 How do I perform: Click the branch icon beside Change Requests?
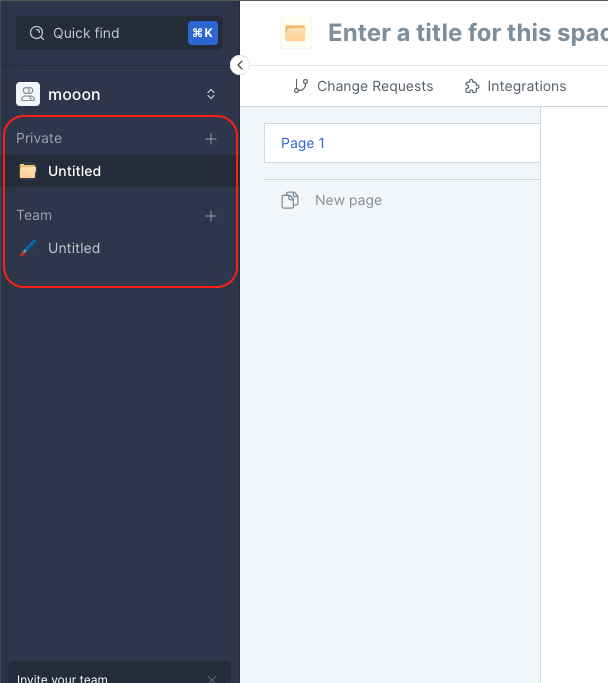[x=301, y=86]
